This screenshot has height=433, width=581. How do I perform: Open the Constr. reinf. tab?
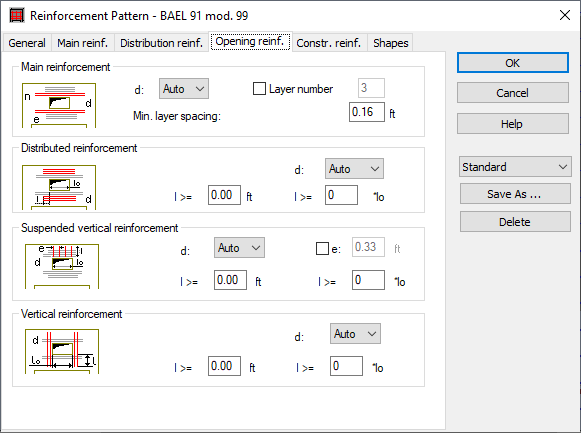[x=329, y=43]
